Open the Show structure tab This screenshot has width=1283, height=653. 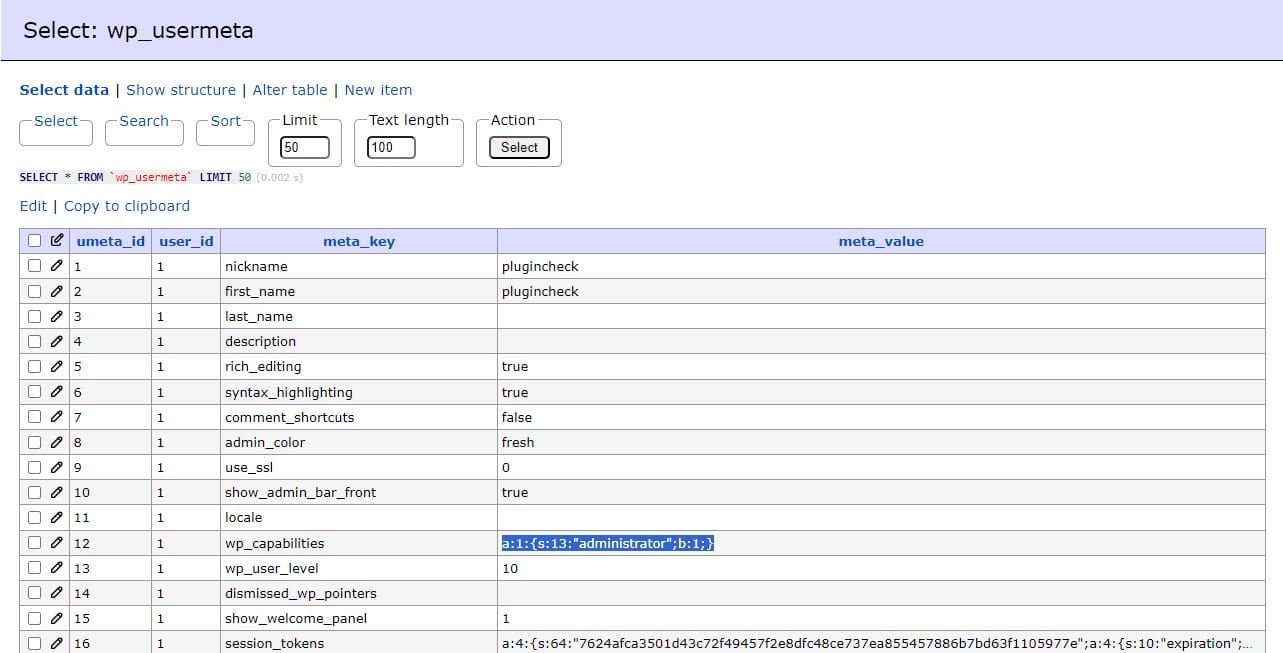pyautogui.click(x=181, y=90)
